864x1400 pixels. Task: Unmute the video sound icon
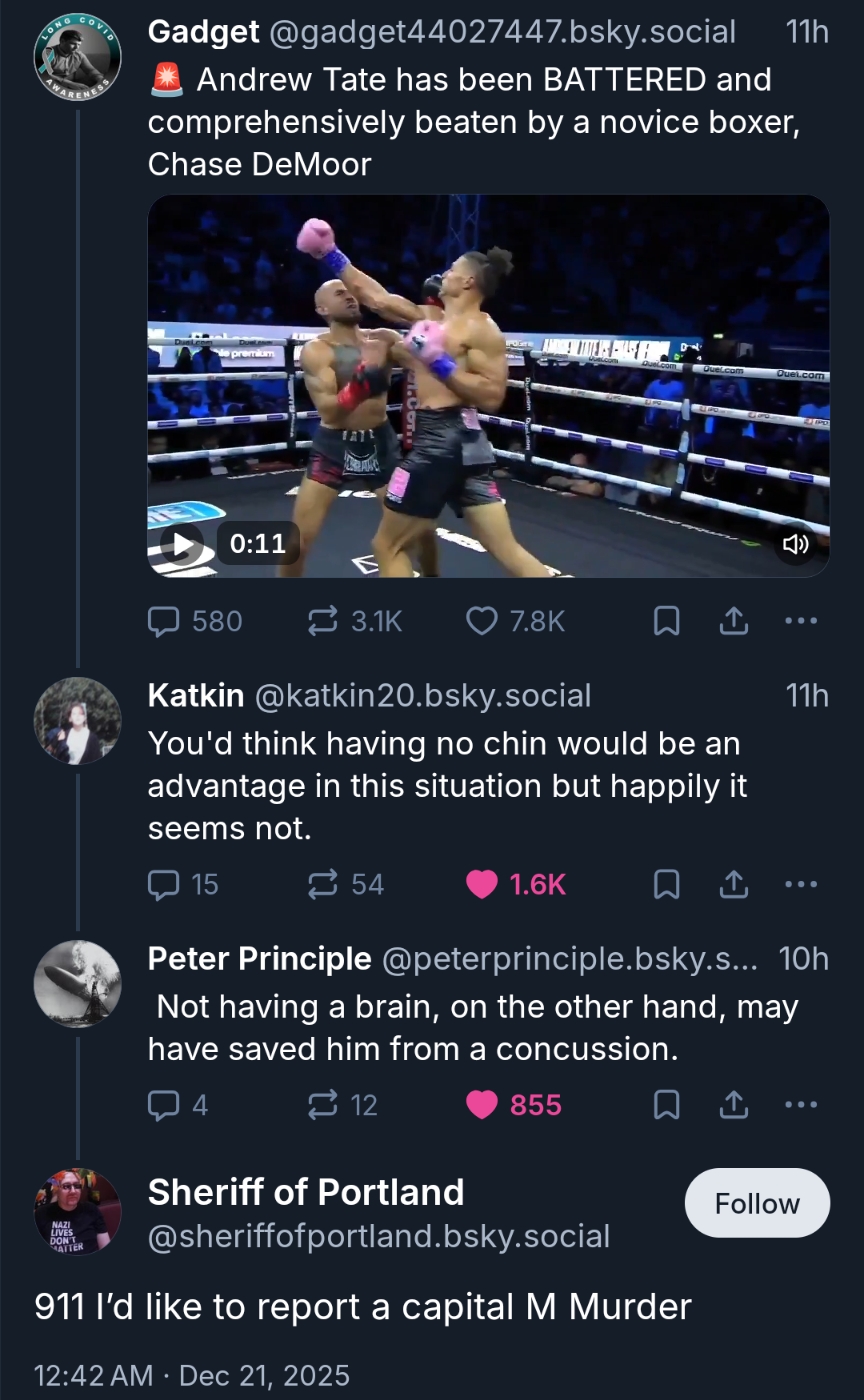[796, 544]
